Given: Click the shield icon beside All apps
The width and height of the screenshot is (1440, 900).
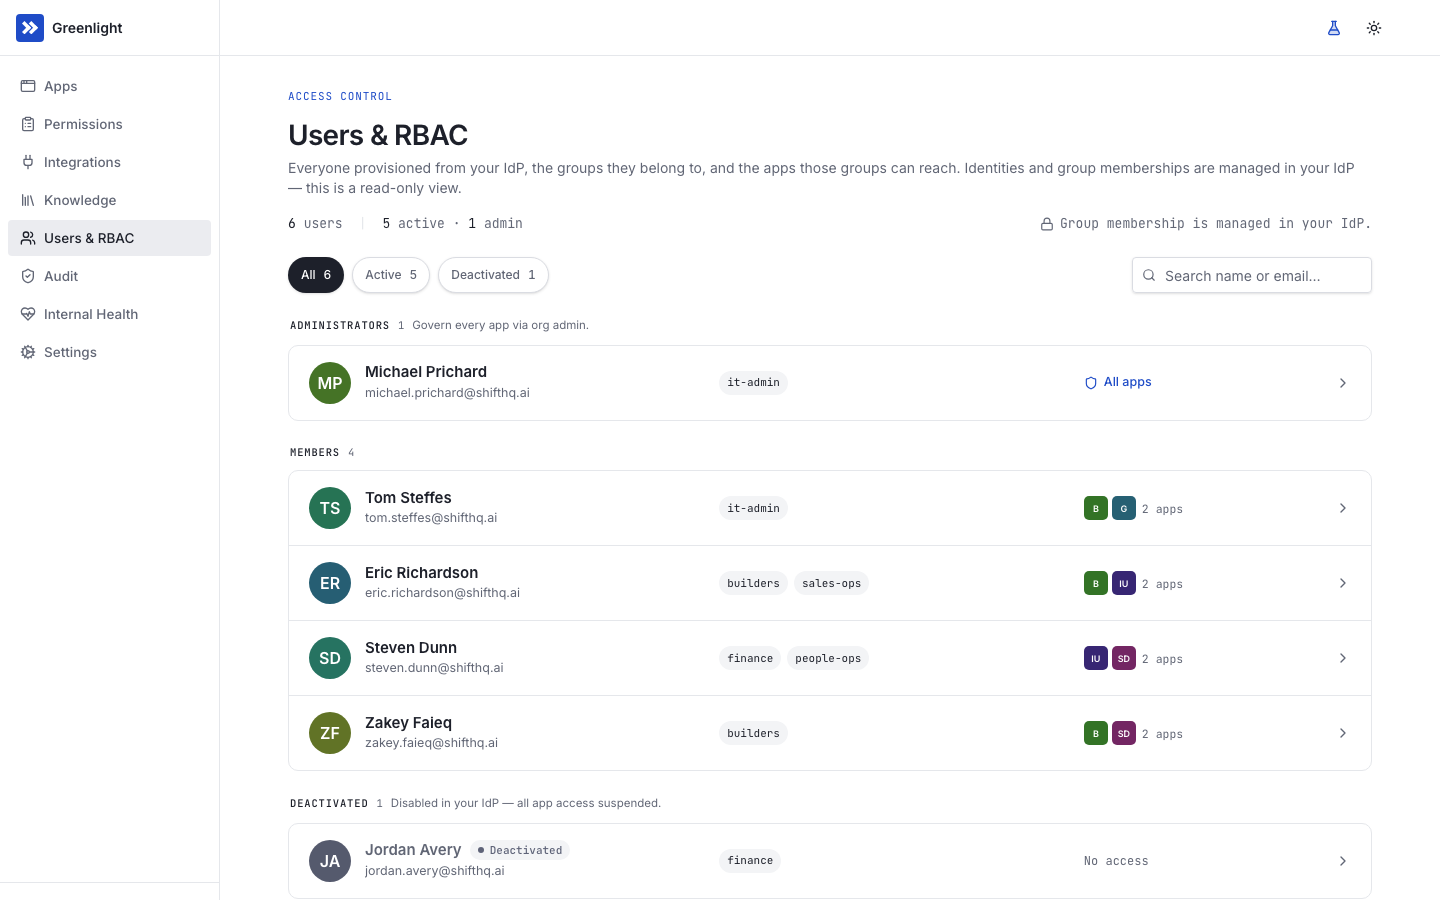Looking at the screenshot, I should click(x=1091, y=383).
